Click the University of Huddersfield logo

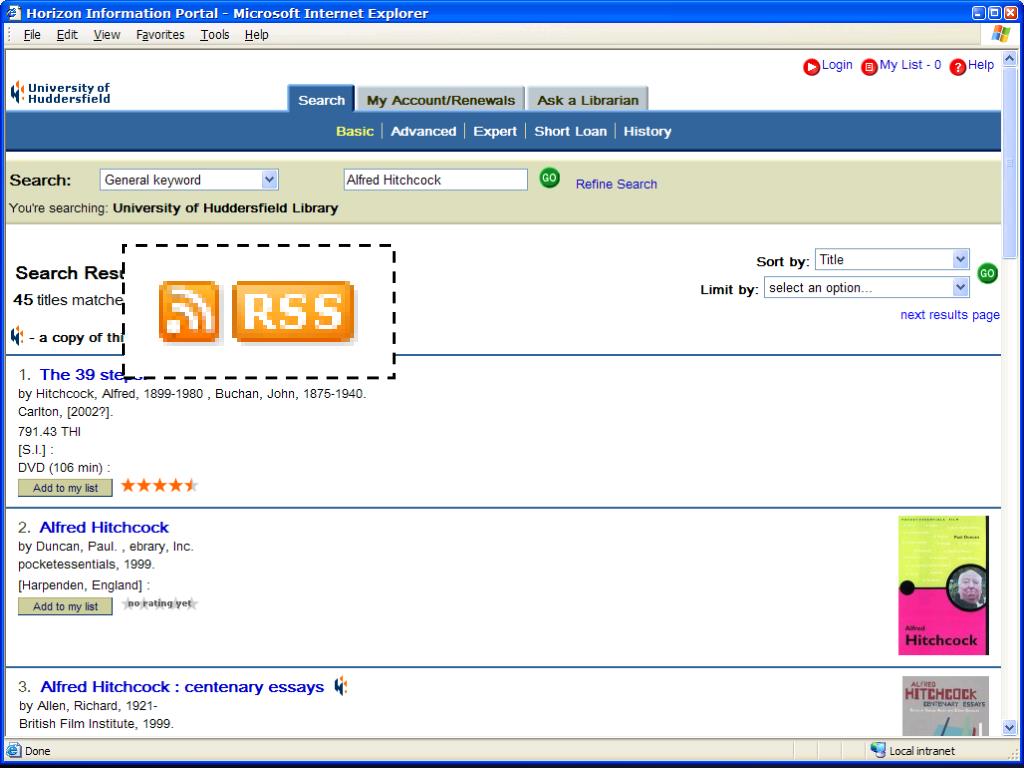point(60,93)
